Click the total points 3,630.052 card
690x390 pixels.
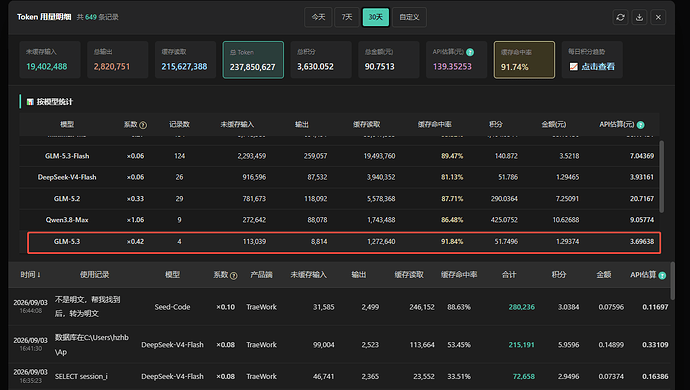(x=321, y=60)
